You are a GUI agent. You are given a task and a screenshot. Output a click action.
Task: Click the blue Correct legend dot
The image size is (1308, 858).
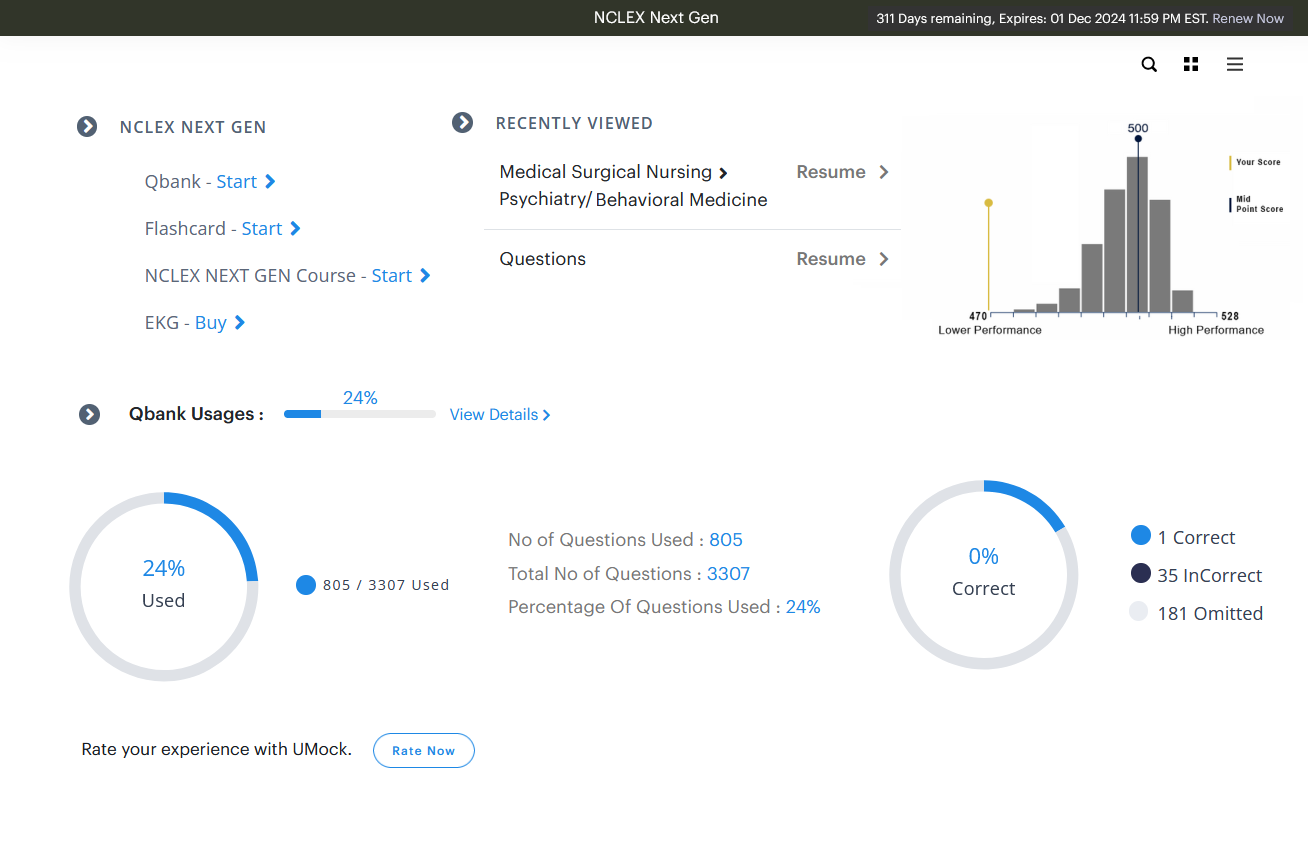[x=1140, y=536]
